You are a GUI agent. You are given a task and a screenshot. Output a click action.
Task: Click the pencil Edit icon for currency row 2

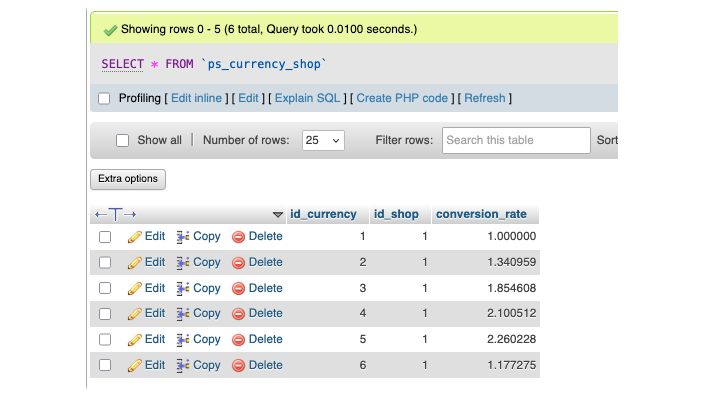click(x=135, y=263)
